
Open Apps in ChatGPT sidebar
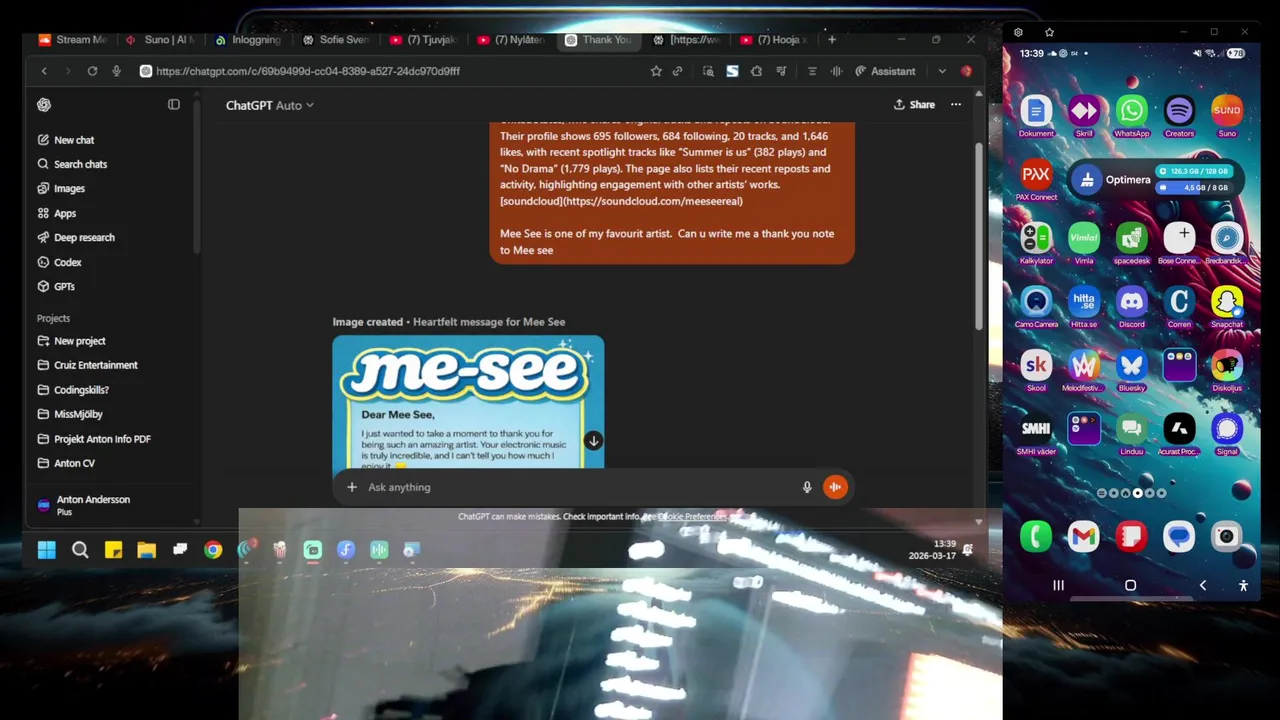[57, 213]
